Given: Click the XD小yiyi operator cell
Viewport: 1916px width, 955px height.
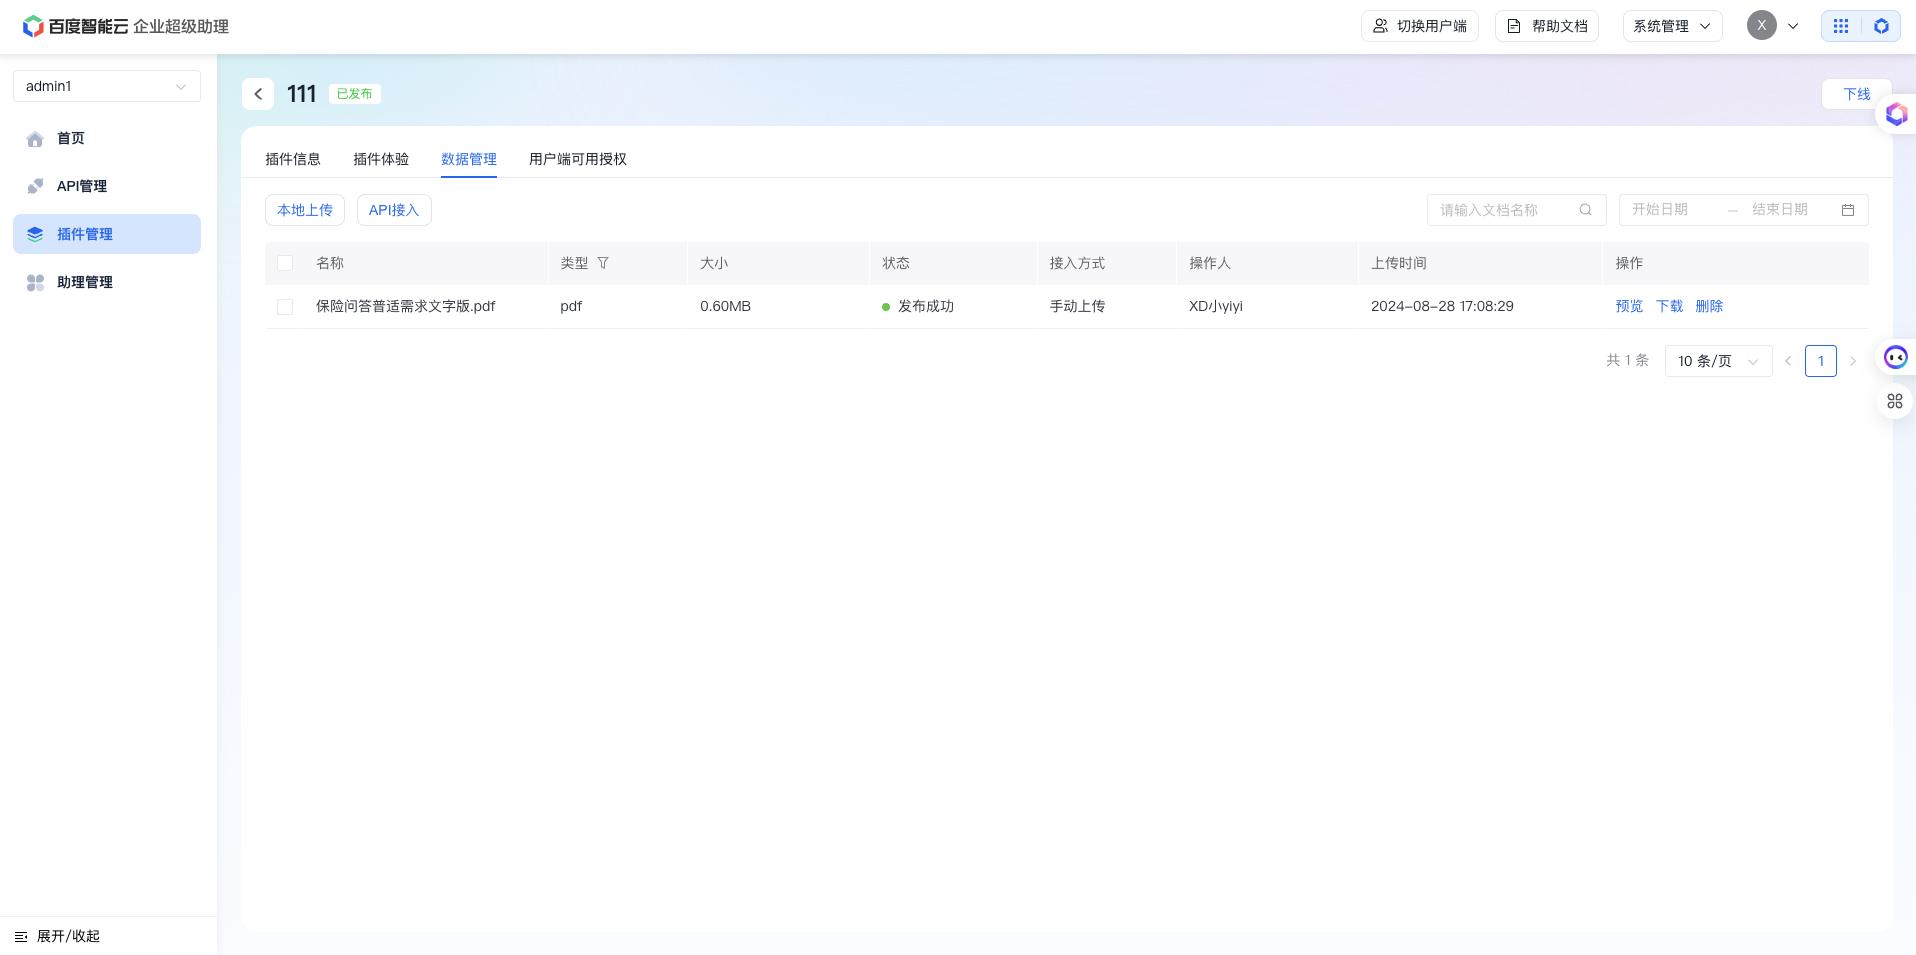Looking at the screenshot, I should click(1216, 306).
